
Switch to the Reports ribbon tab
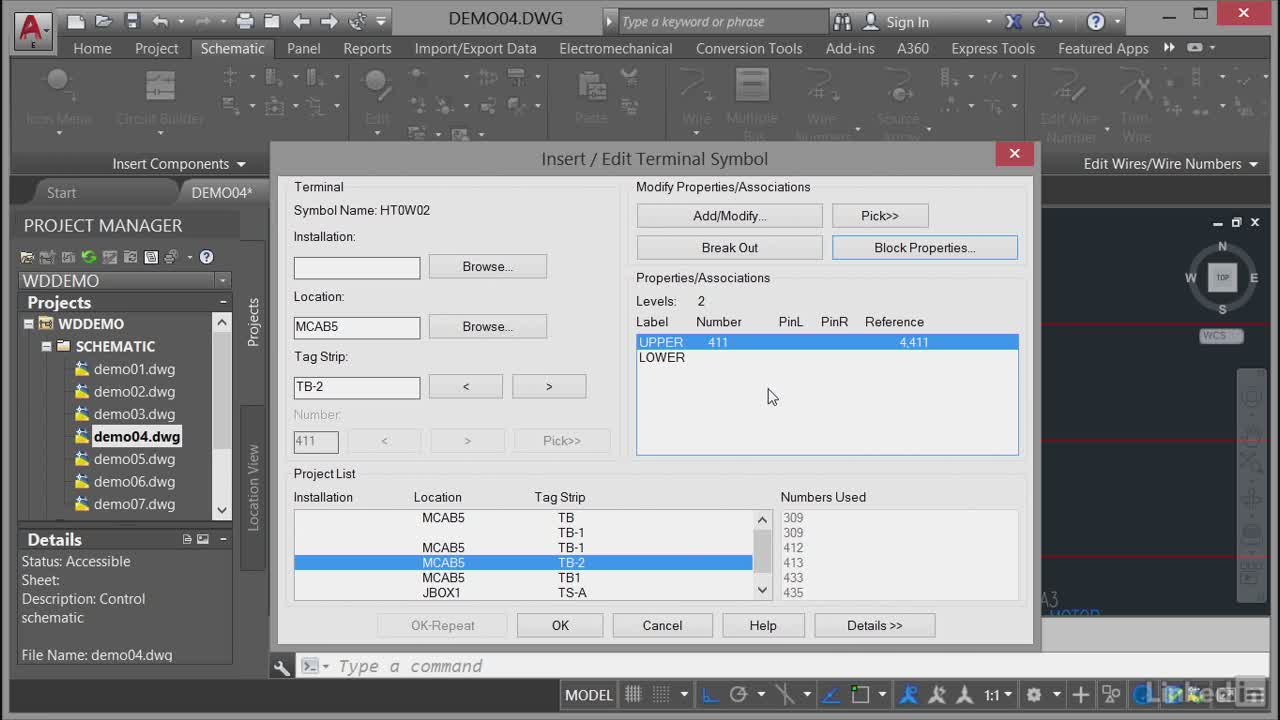click(367, 48)
